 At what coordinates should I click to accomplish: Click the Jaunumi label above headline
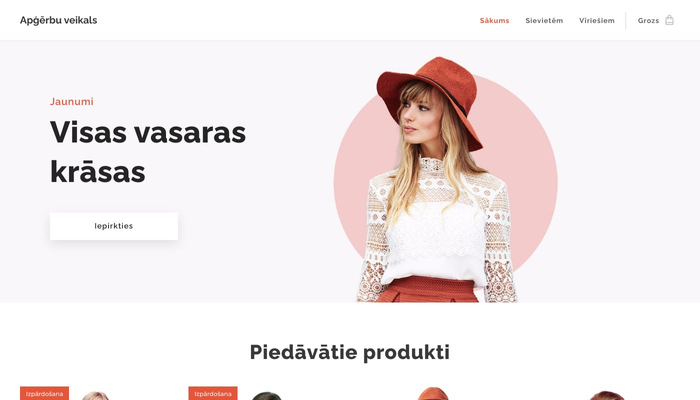(71, 101)
